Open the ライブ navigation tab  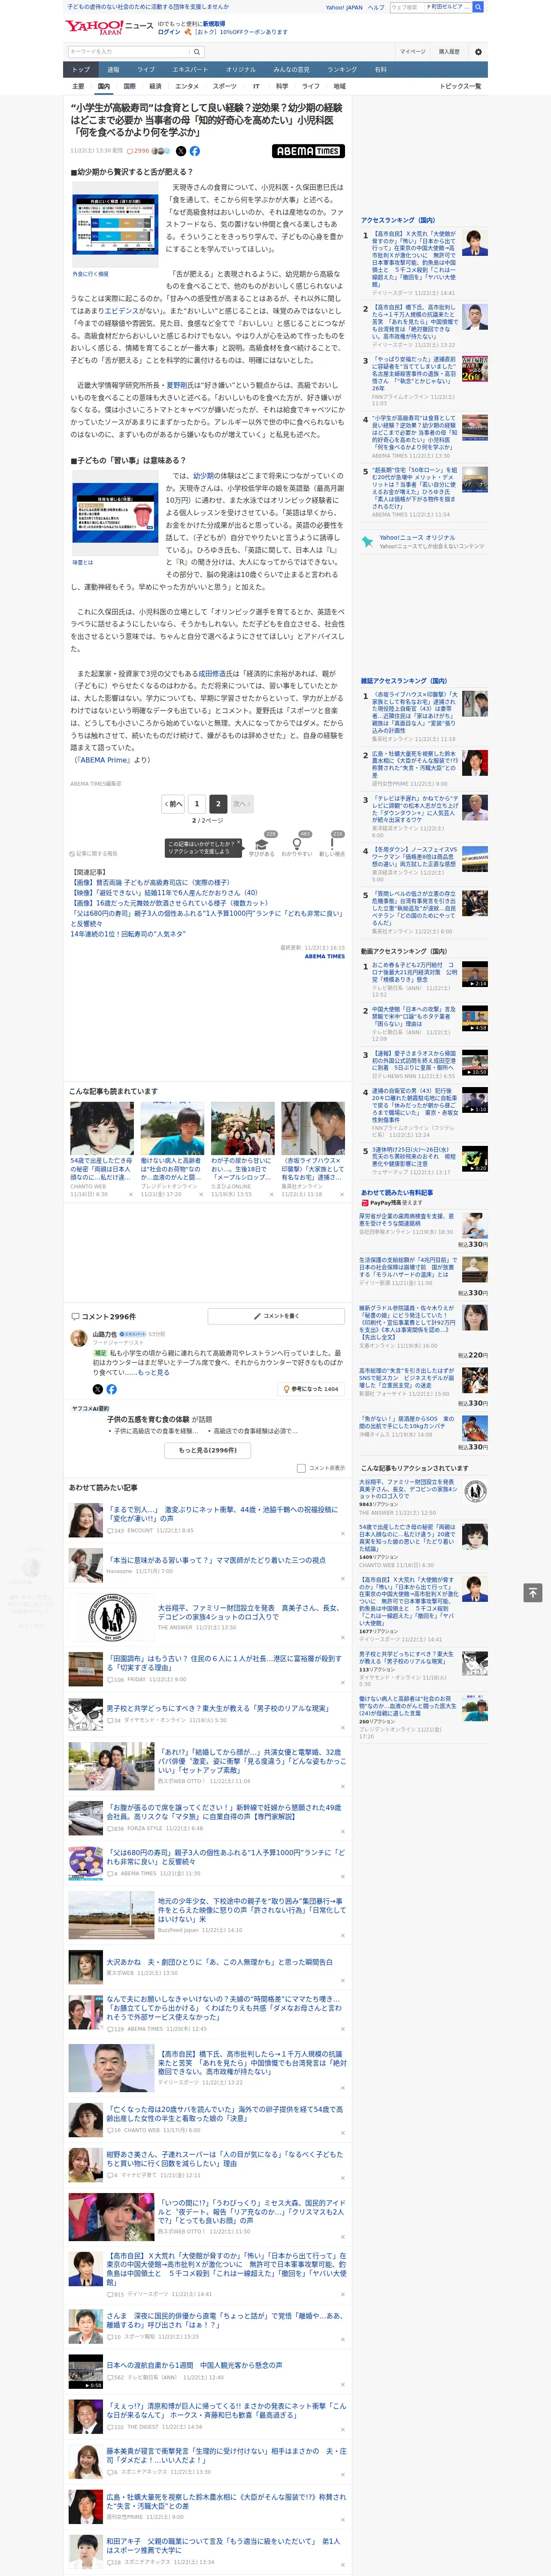click(146, 69)
